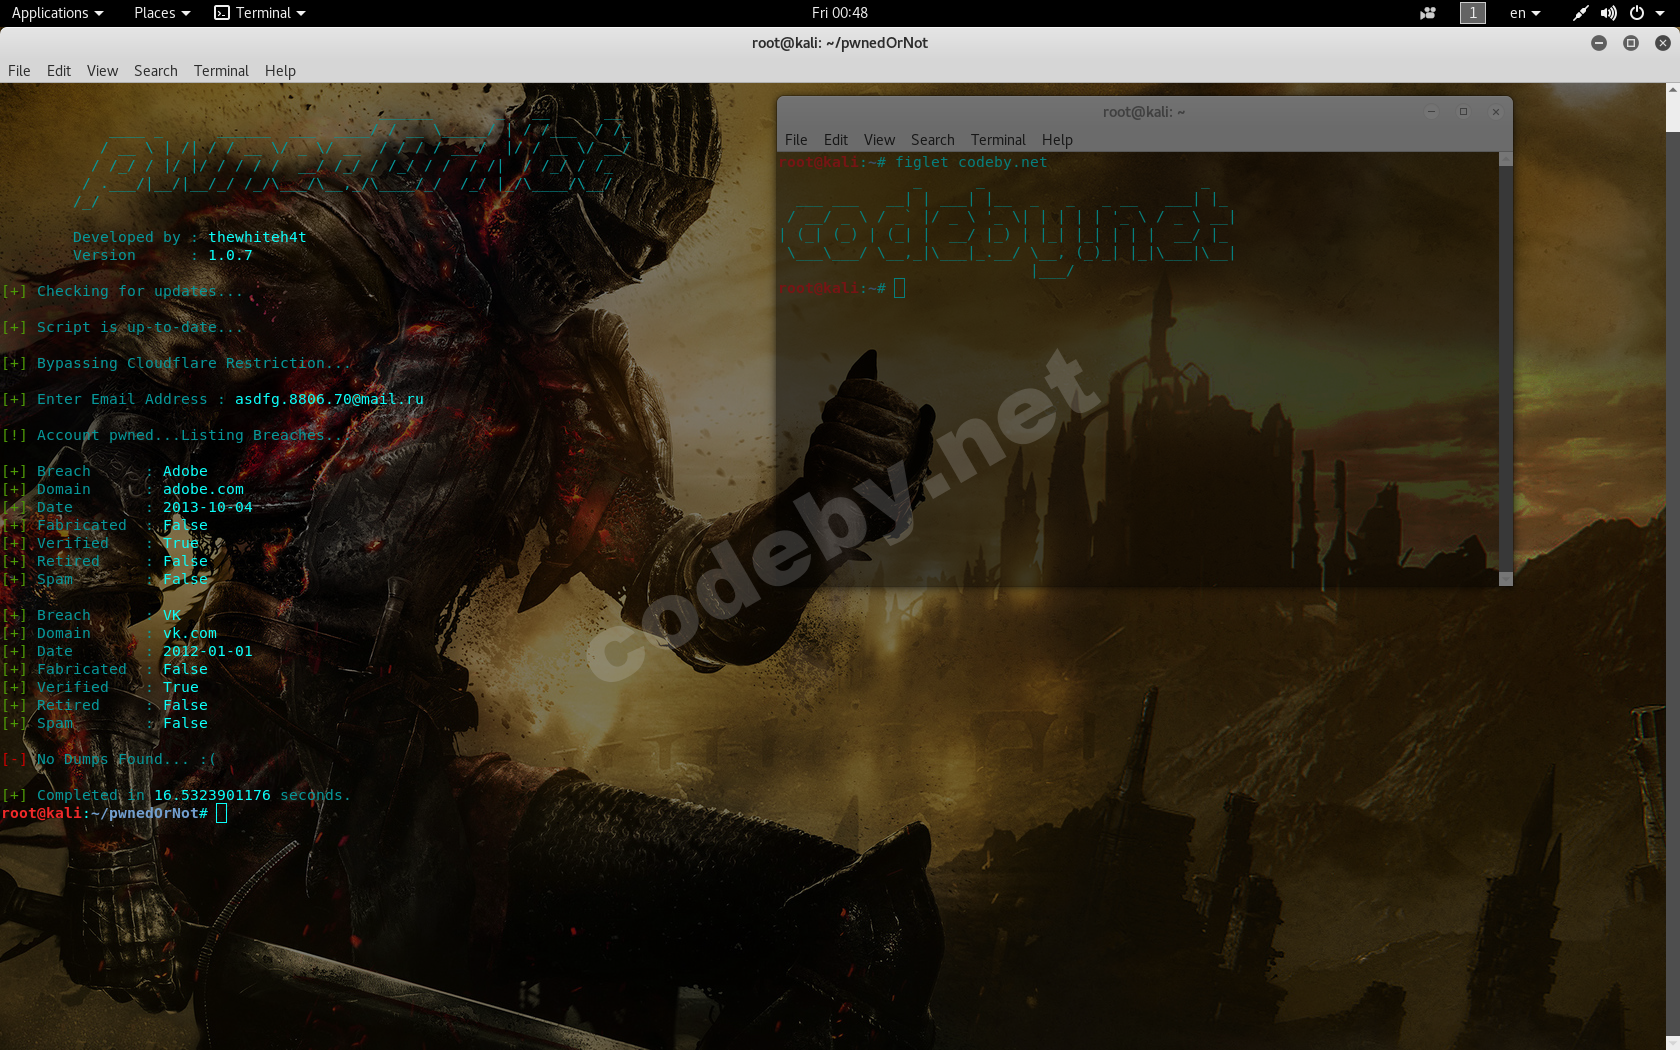The height and width of the screenshot is (1050, 1680).
Task: Click scroll-down arrow in small terminal scrollbar
Action: click(1506, 579)
